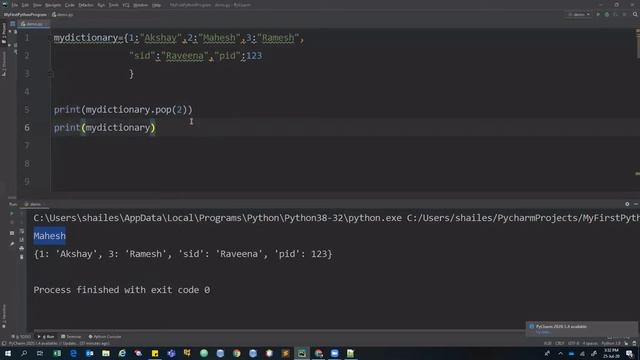Open the Python Console tool window button

click(105, 337)
